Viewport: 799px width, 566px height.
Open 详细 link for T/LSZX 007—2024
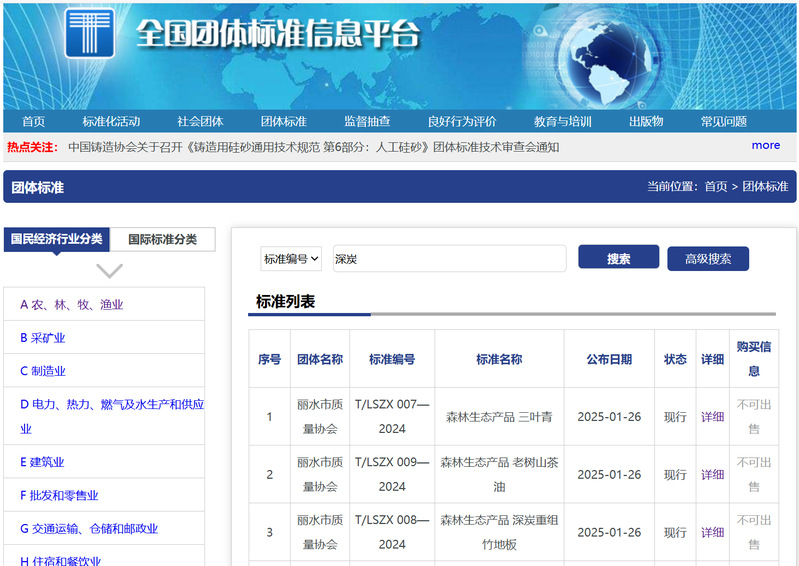pos(712,417)
